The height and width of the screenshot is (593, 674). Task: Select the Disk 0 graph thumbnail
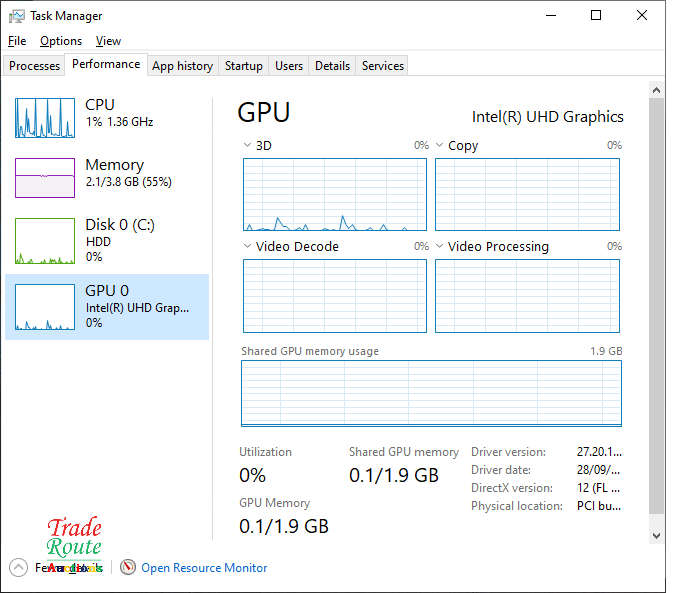(45, 241)
